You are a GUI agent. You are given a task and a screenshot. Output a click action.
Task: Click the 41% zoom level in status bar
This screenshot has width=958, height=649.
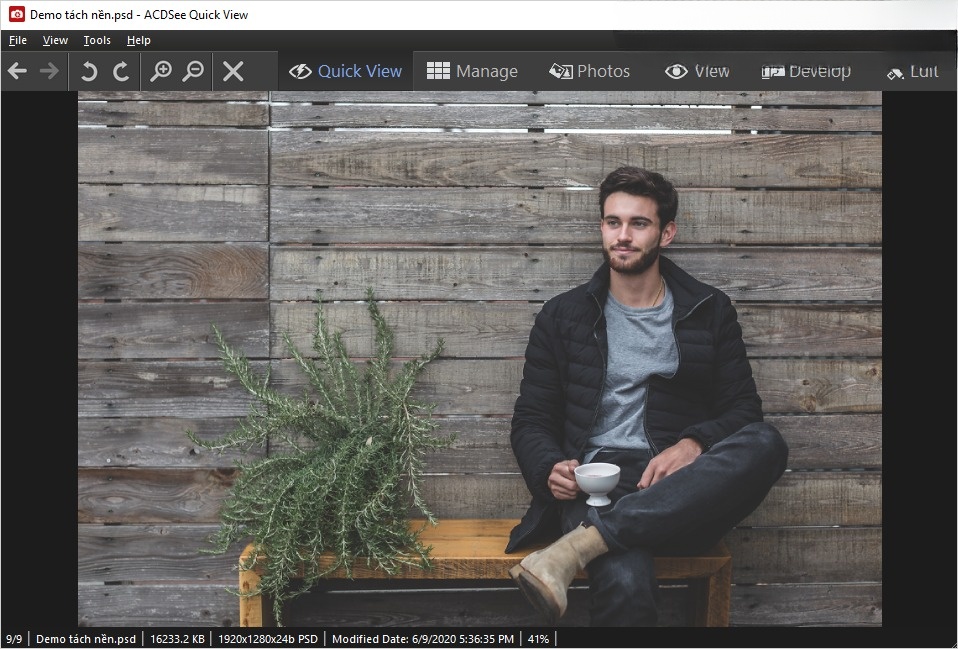coord(538,639)
